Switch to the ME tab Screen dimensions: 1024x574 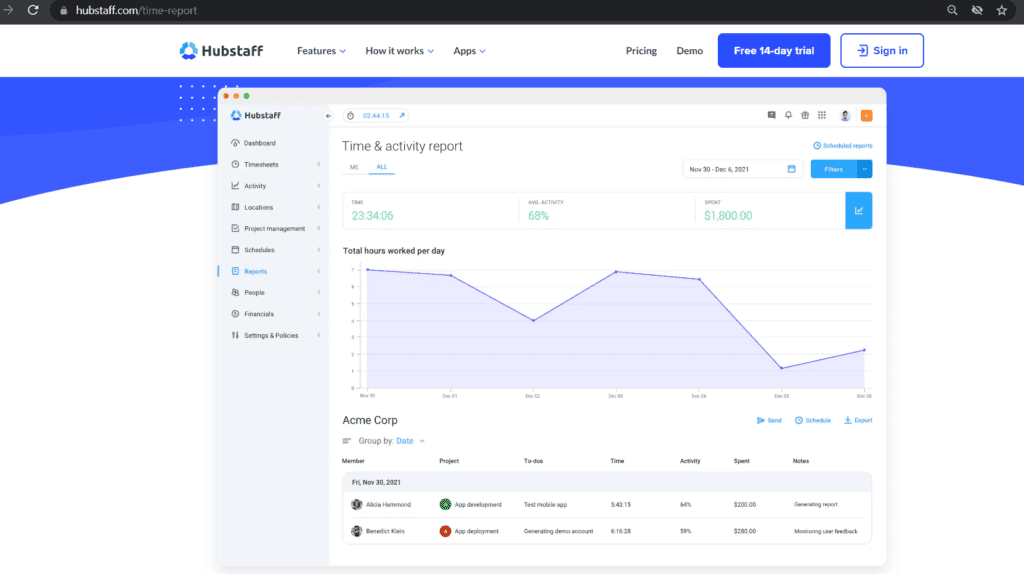tap(354, 167)
